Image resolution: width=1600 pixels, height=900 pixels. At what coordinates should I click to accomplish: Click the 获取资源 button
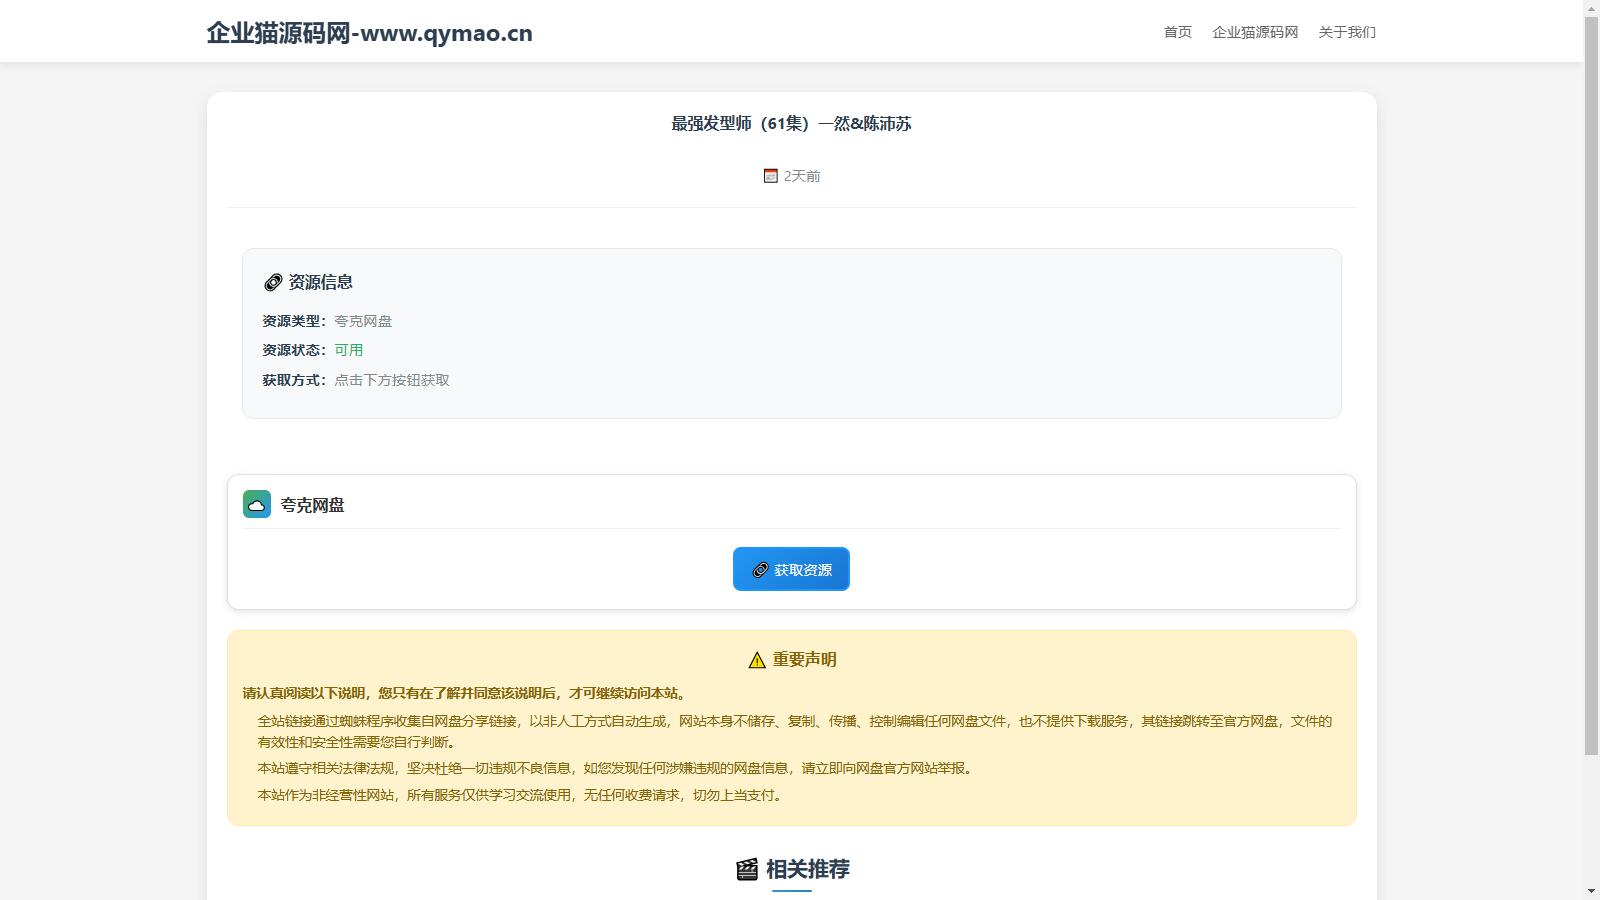click(x=791, y=569)
